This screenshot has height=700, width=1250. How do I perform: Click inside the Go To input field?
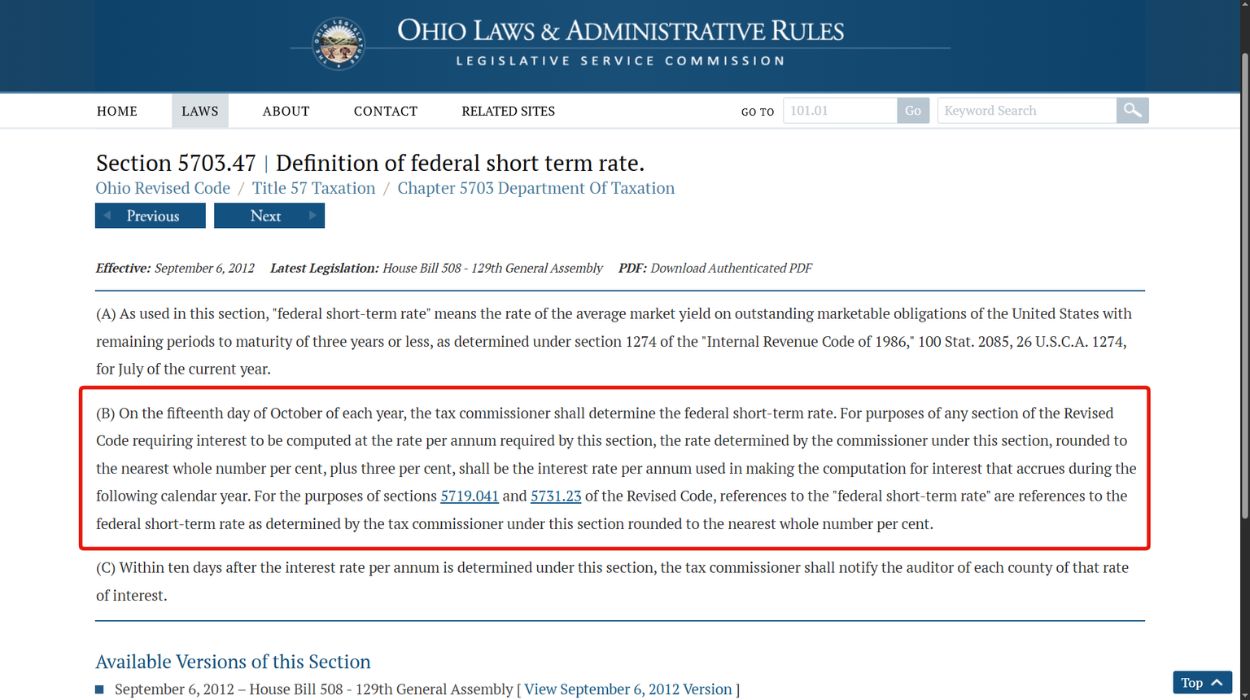coord(840,110)
